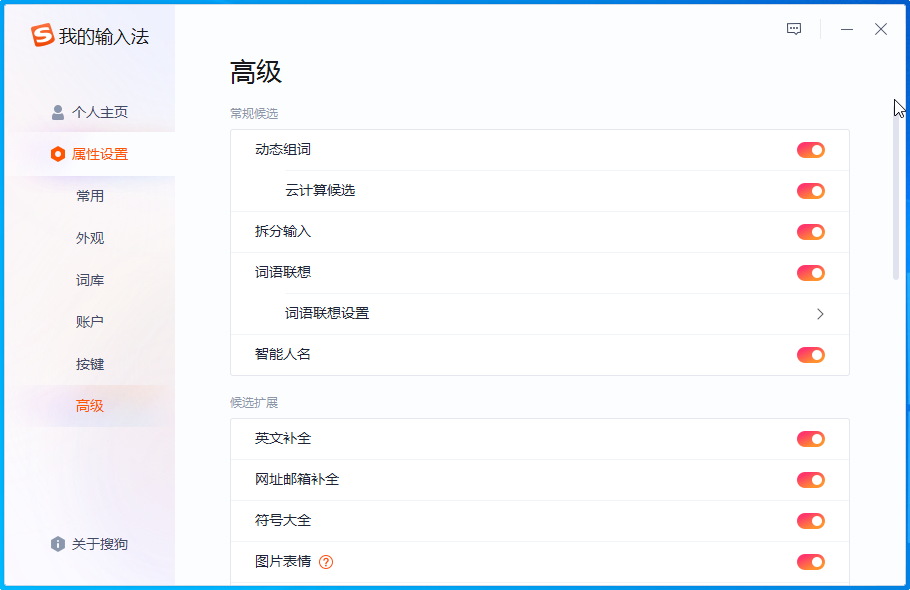
Task: Toggle 图片表情 switch
Action: click(811, 562)
